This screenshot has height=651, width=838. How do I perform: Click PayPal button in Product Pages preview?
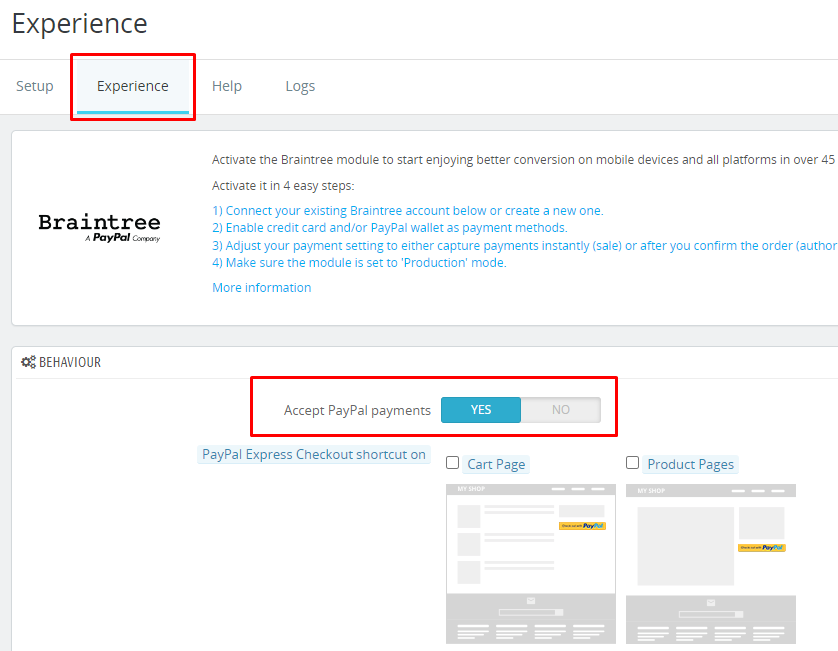click(761, 547)
